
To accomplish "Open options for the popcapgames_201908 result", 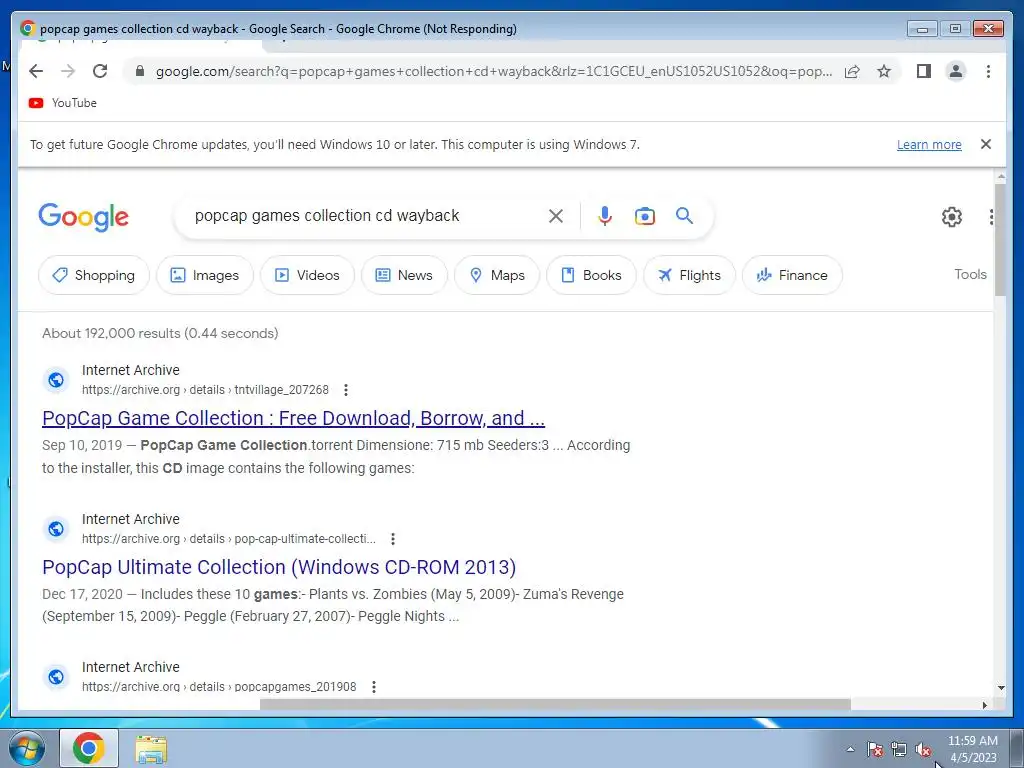I will click(374, 687).
